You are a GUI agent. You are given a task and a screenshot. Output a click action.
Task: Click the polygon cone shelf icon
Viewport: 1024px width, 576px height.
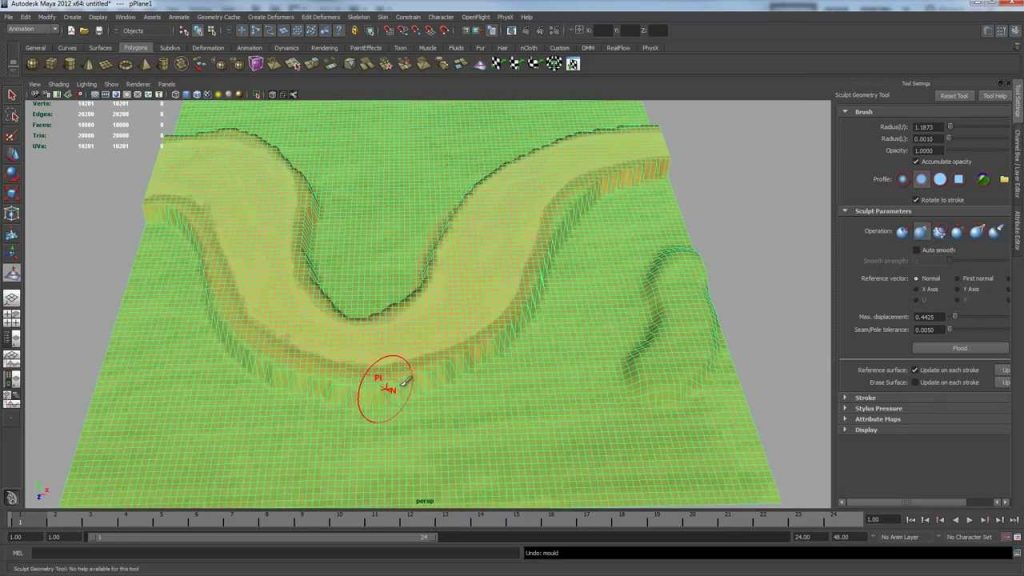pos(89,64)
